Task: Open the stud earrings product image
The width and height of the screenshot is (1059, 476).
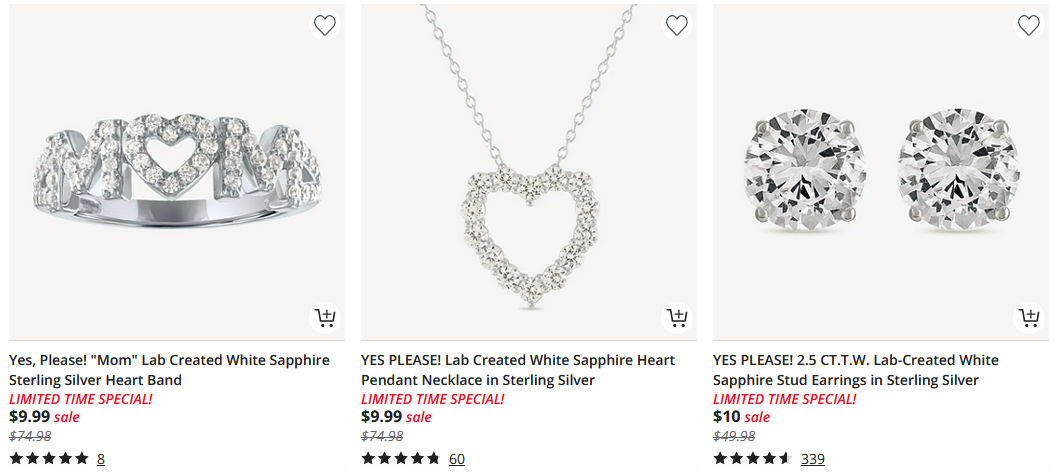Action: pos(881,172)
